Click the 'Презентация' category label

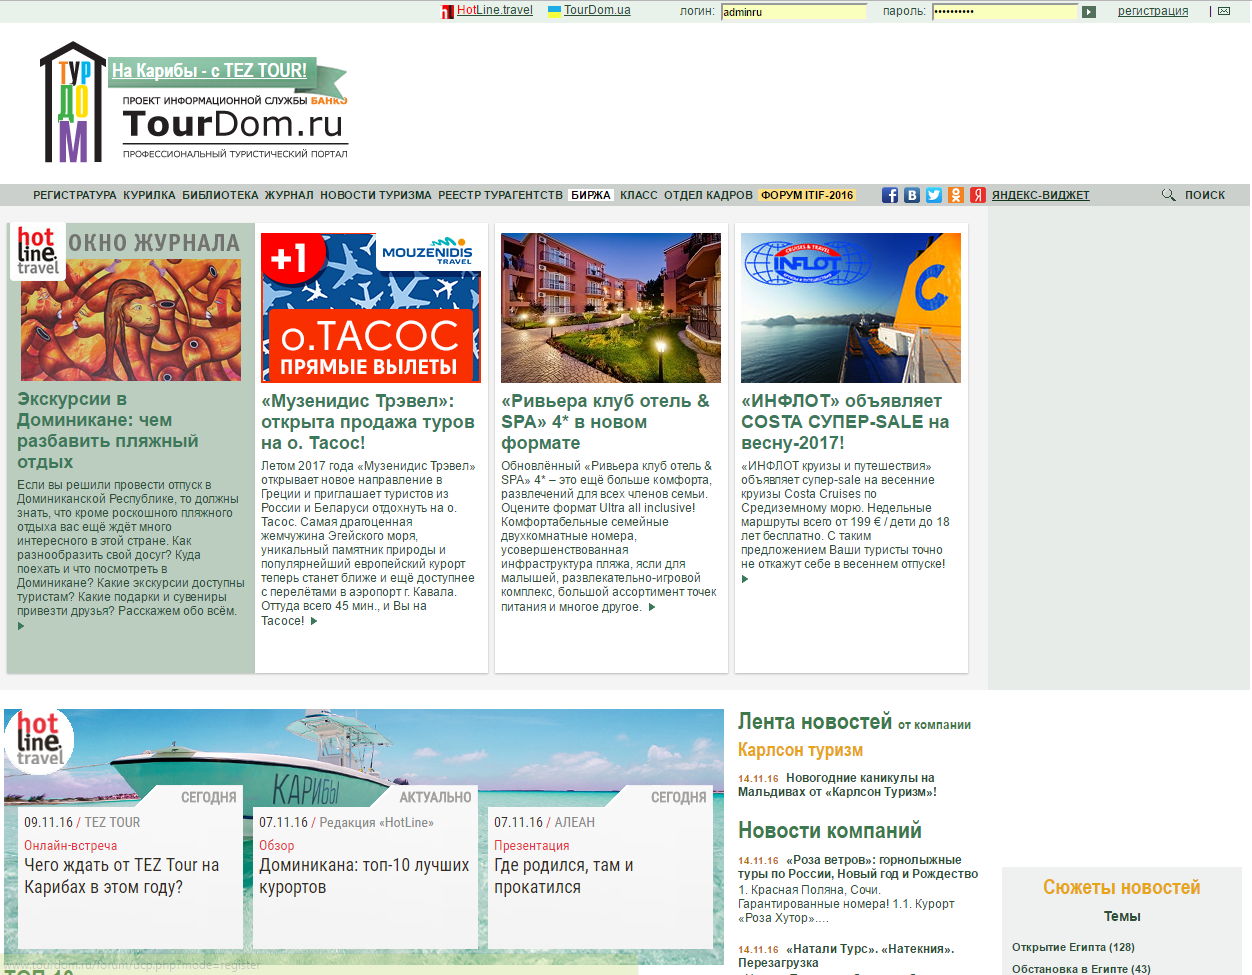531,845
